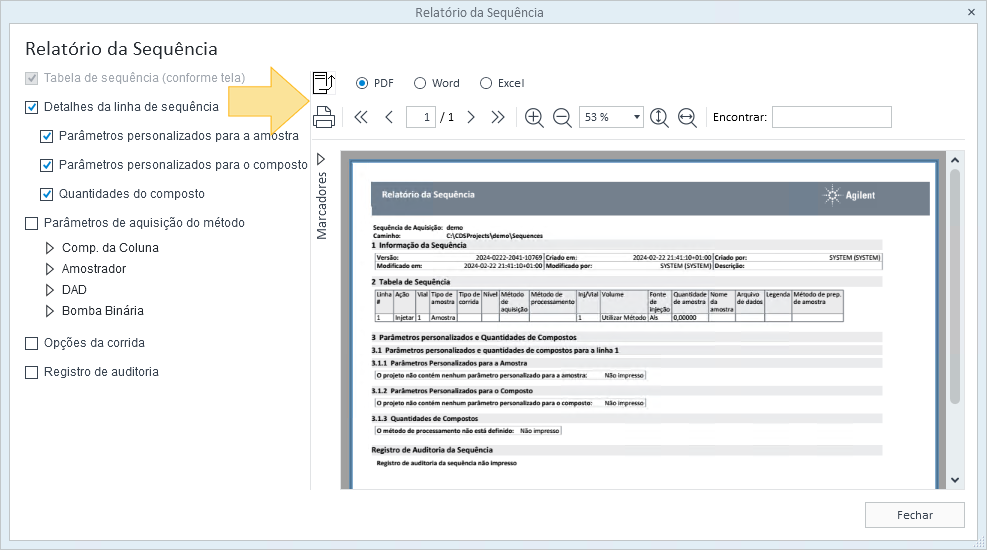
Task: Click the Bomba Binária label
Action: pos(103,311)
